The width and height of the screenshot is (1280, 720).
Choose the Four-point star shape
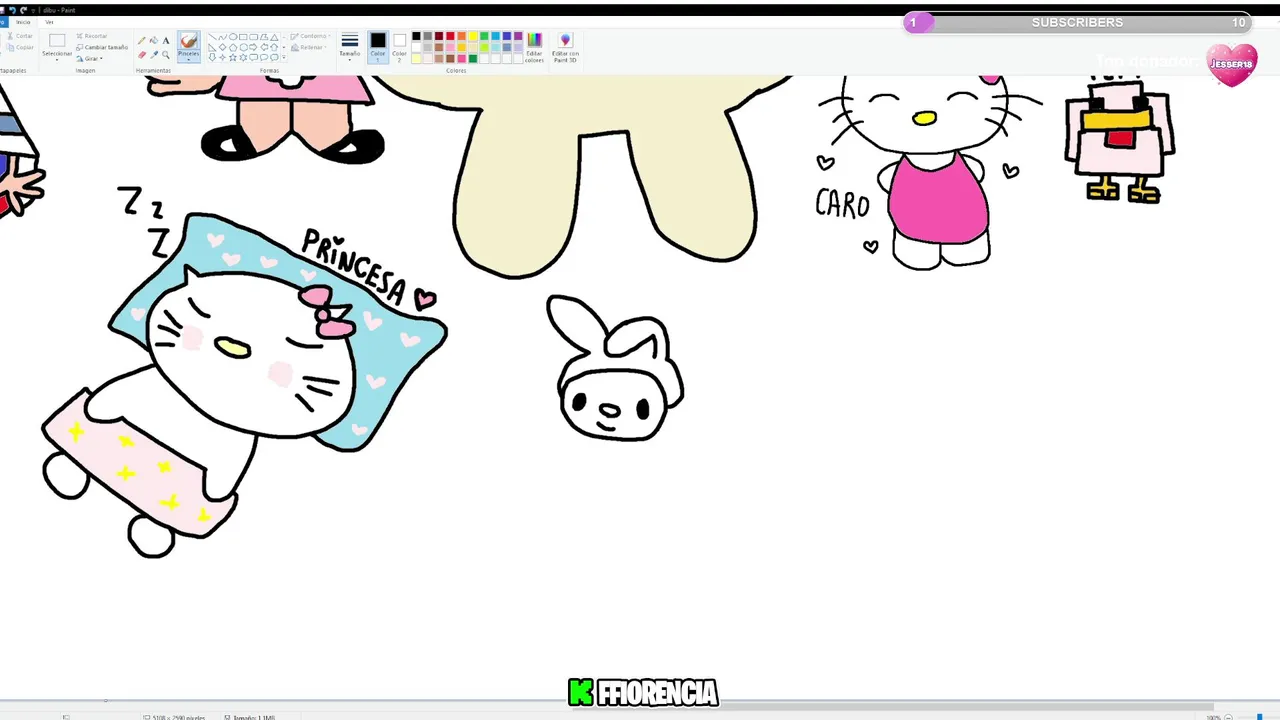pyautogui.click(x=222, y=57)
